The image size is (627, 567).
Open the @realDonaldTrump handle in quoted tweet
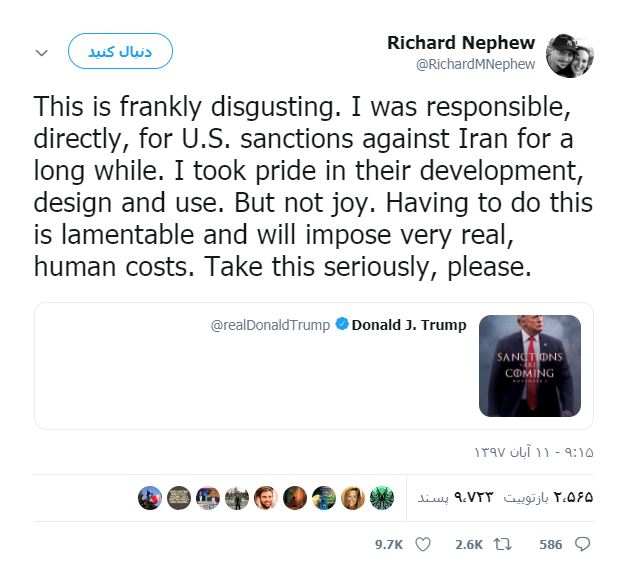pyautogui.click(x=270, y=325)
